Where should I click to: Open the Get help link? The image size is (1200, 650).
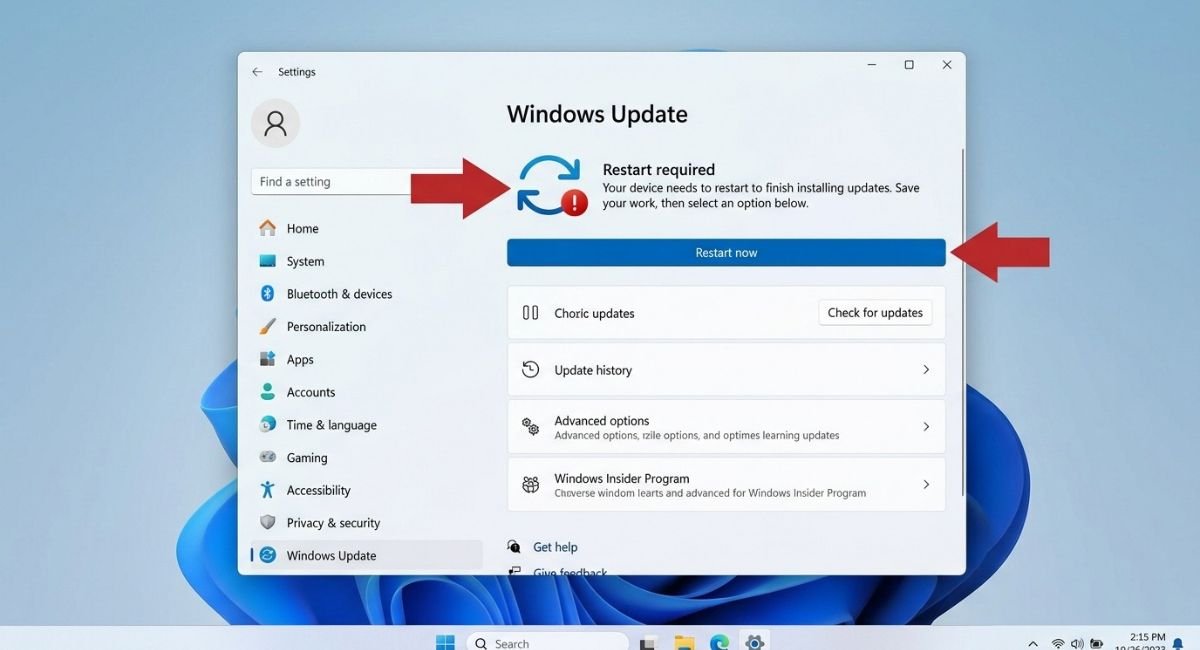pos(555,547)
